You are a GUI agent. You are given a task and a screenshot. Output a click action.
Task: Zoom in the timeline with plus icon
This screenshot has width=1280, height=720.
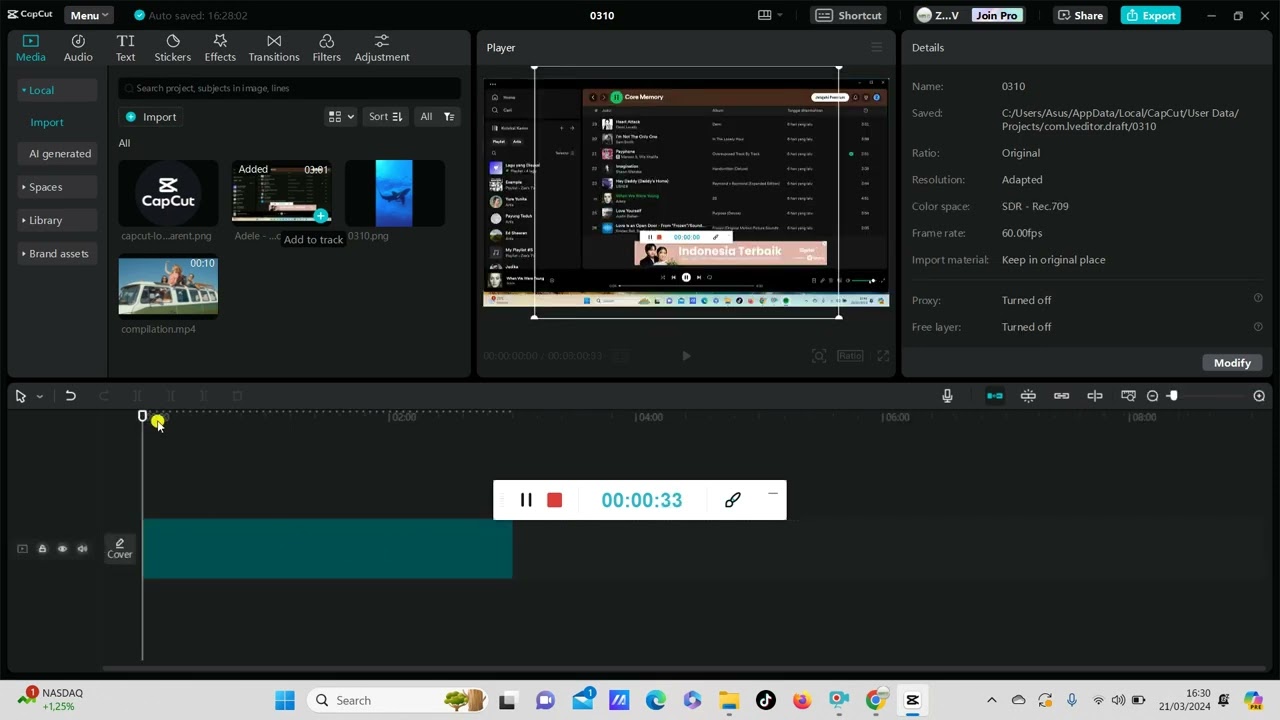tap(1259, 396)
